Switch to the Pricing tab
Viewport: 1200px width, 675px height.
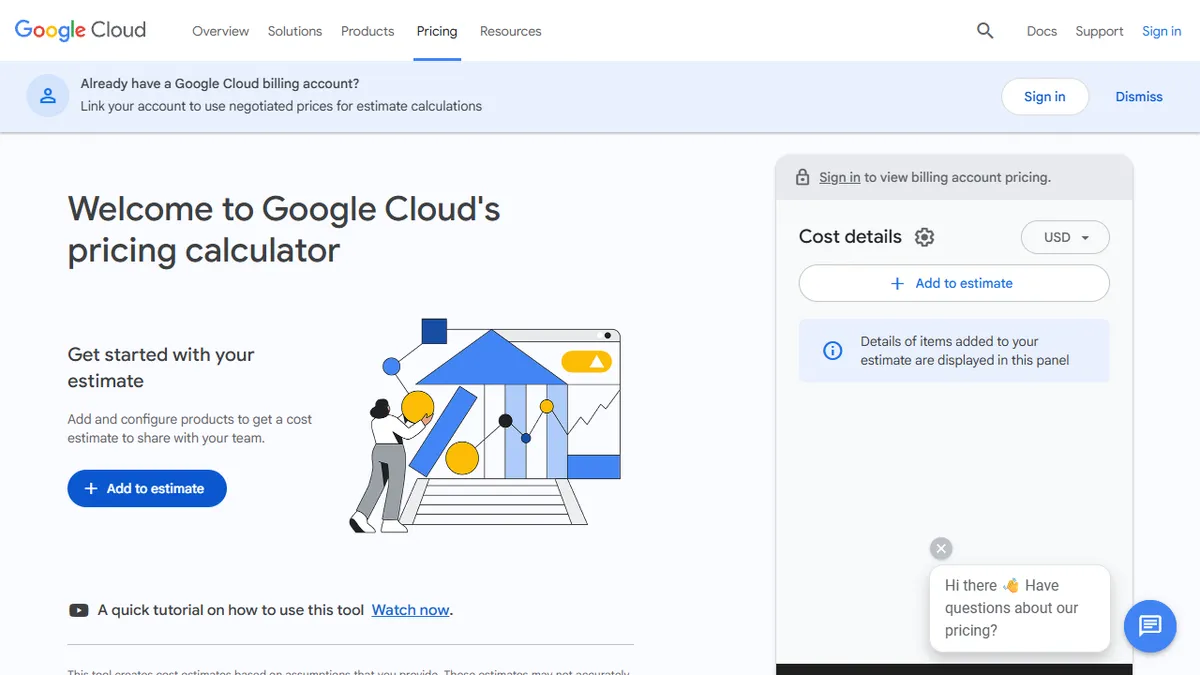click(x=437, y=31)
